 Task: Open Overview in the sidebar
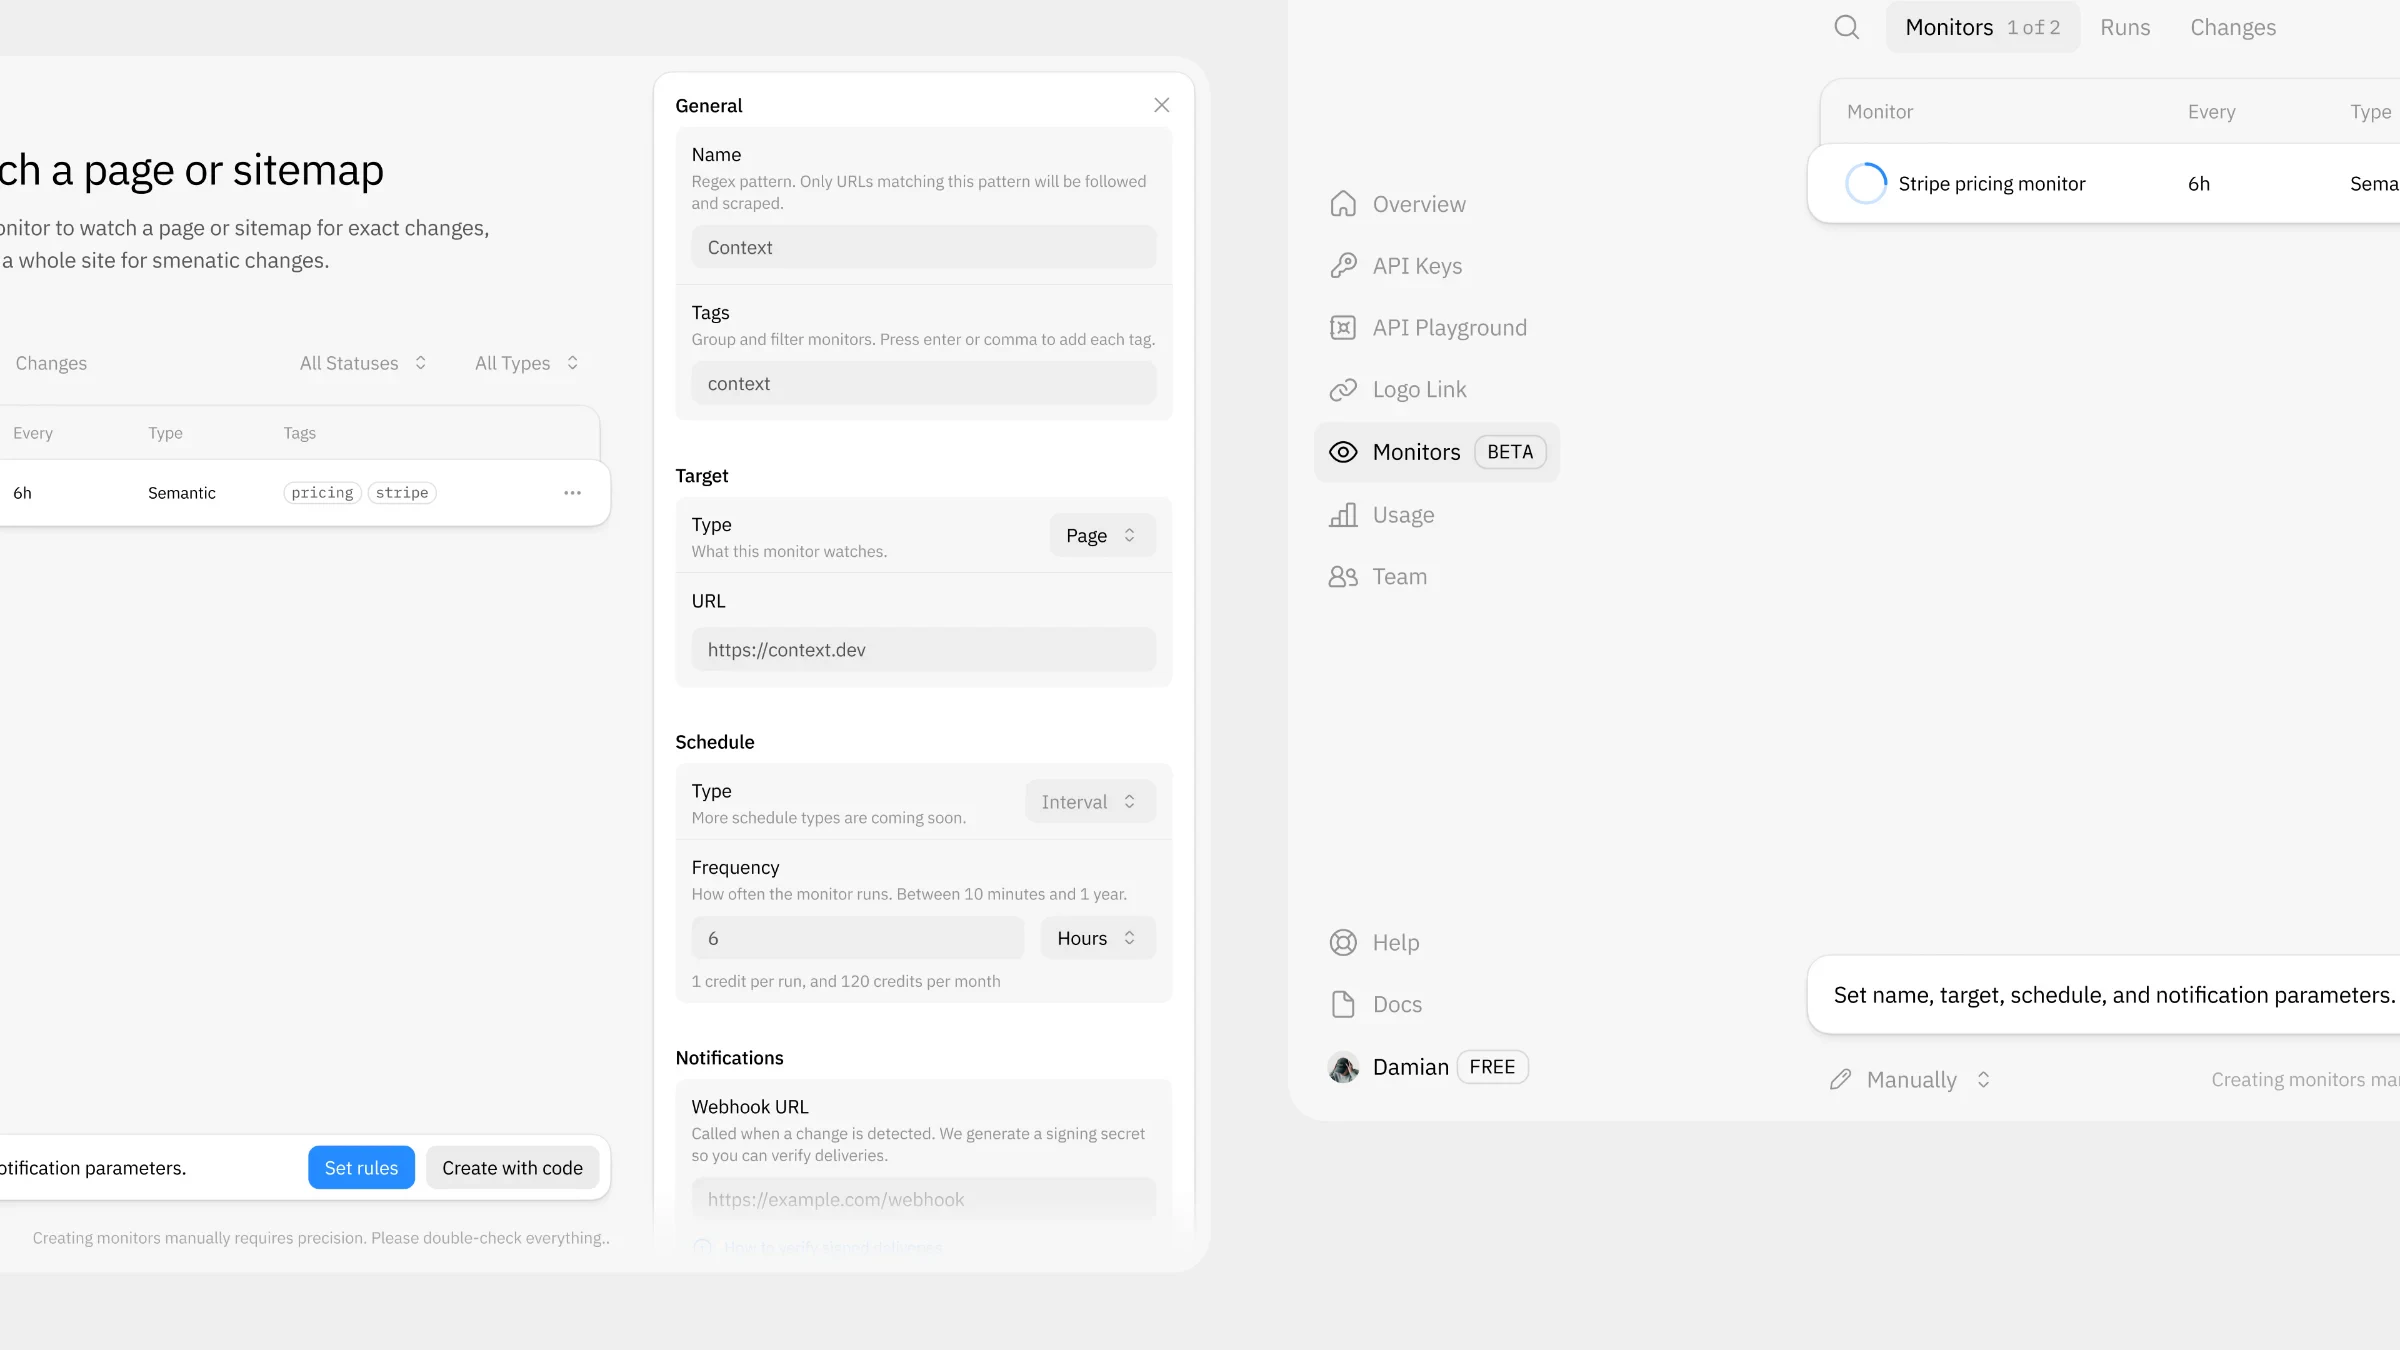(1398, 204)
